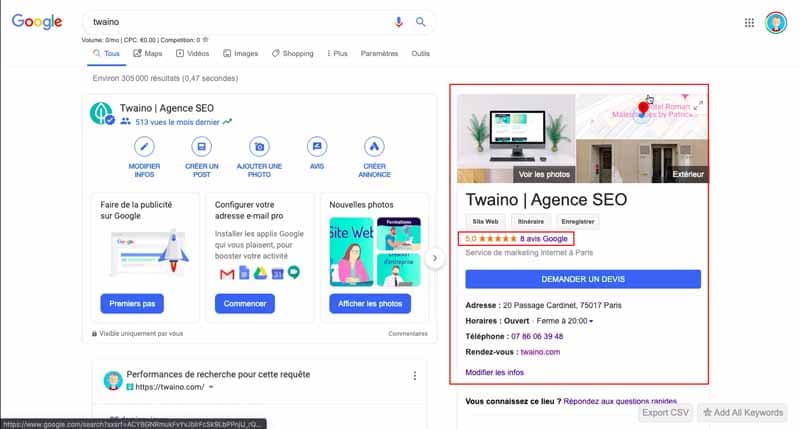Click the Extérieur photo thumbnail

(642, 161)
